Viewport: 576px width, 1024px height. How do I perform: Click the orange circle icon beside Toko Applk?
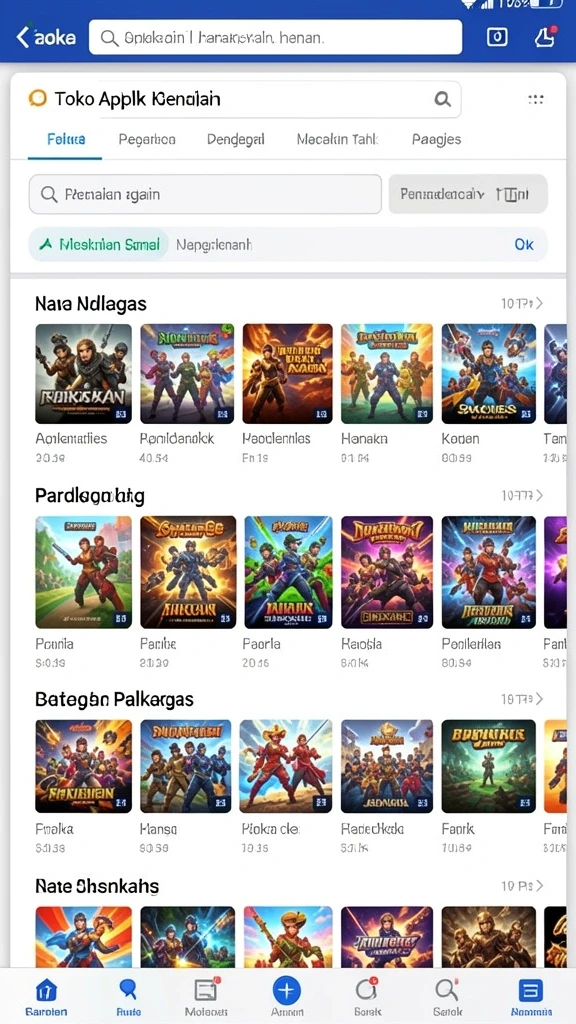coord(38,99)
